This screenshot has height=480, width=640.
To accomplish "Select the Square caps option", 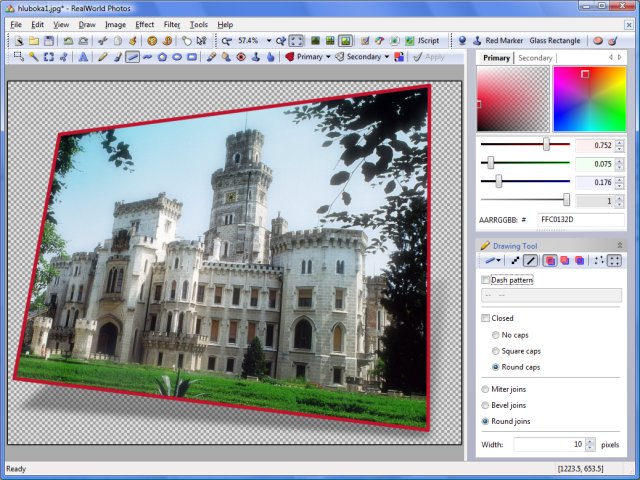I will [496, 351].
